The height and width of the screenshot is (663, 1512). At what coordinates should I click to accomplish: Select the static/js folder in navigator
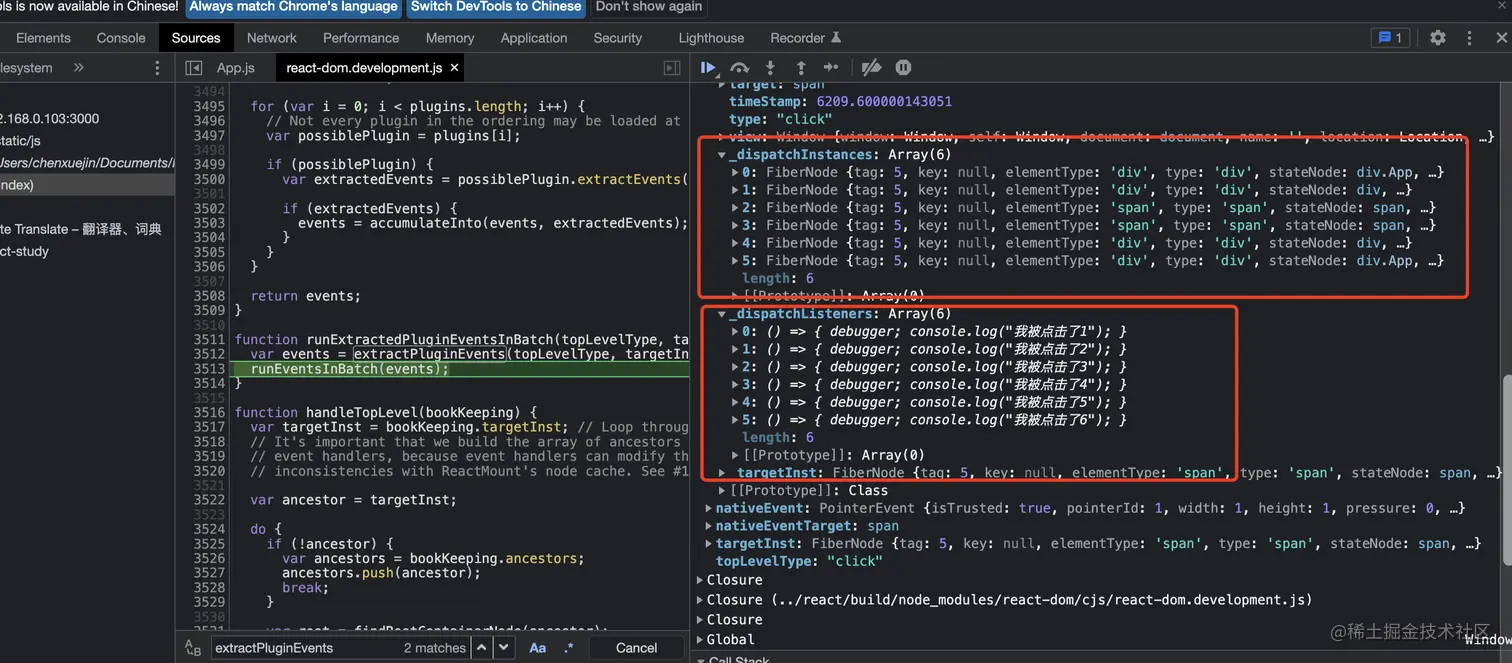pyautogui.click(x=20, y=141)
